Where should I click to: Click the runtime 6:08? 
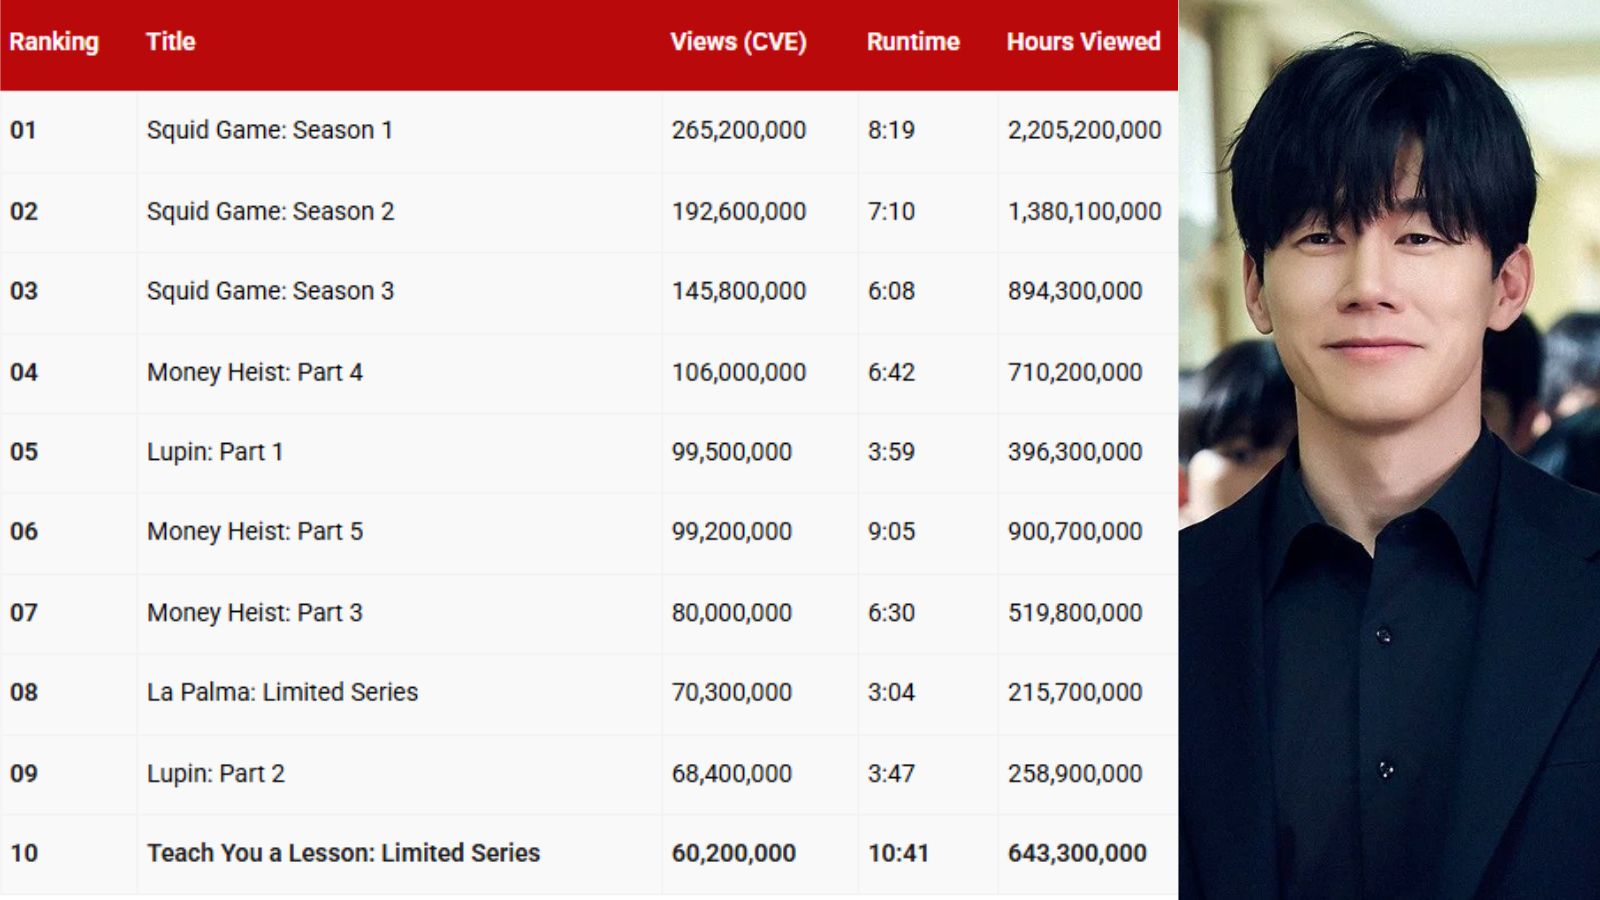[891, 291]
